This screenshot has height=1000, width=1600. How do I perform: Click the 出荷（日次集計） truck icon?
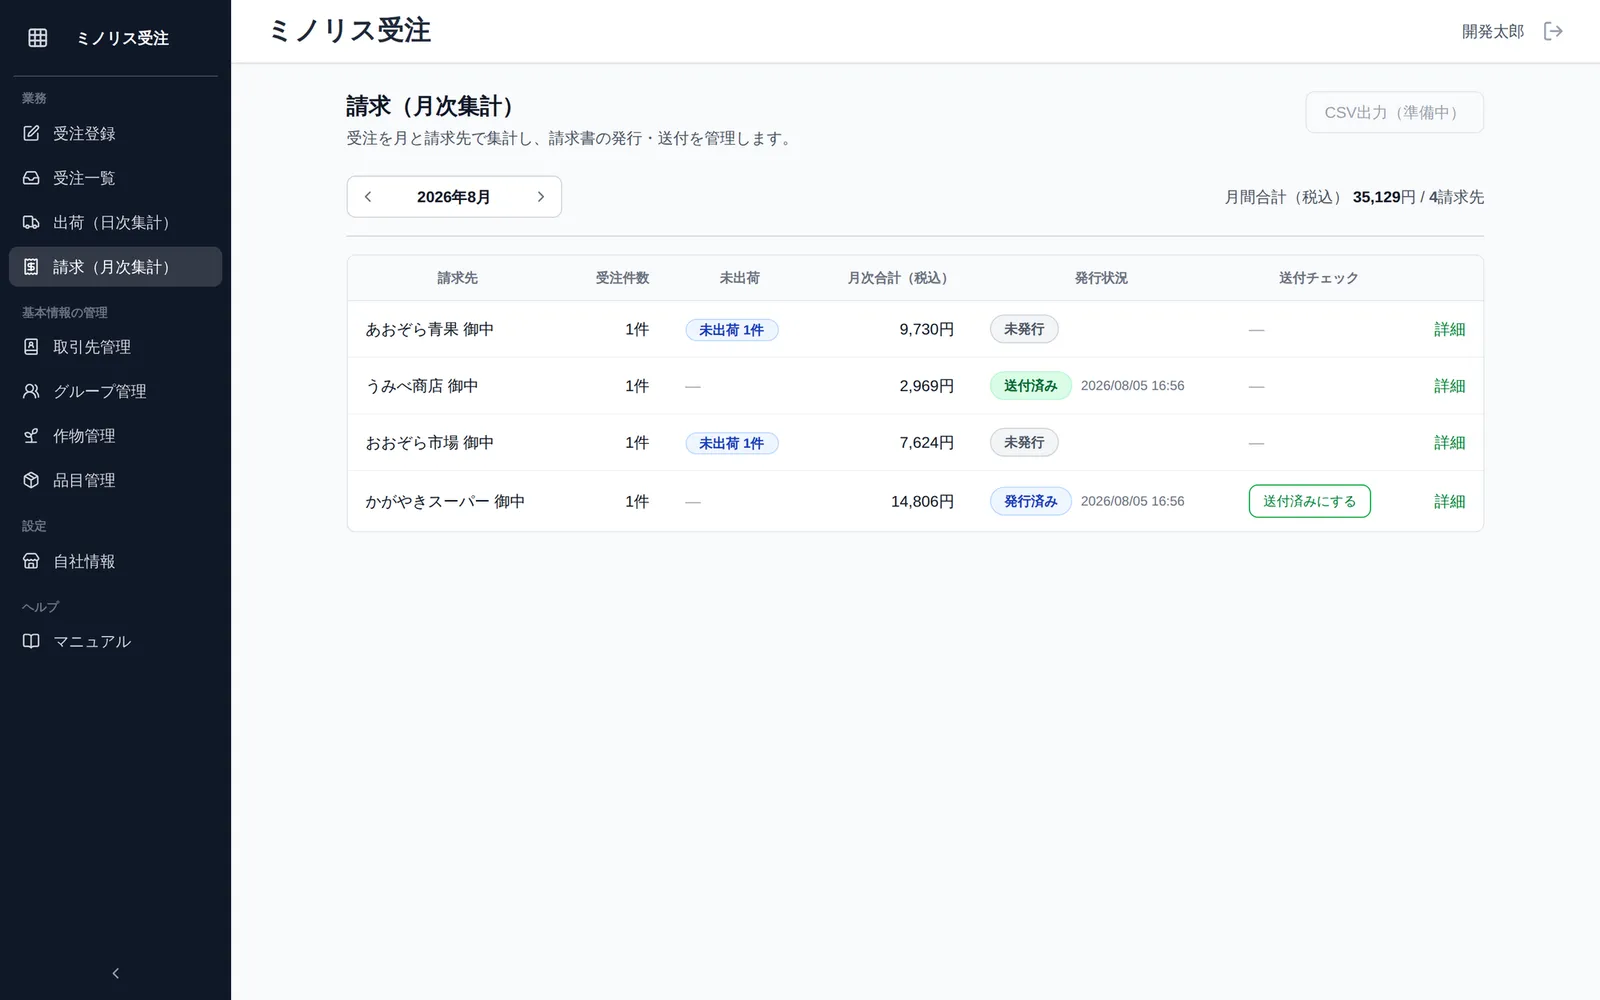pos(31,222)
